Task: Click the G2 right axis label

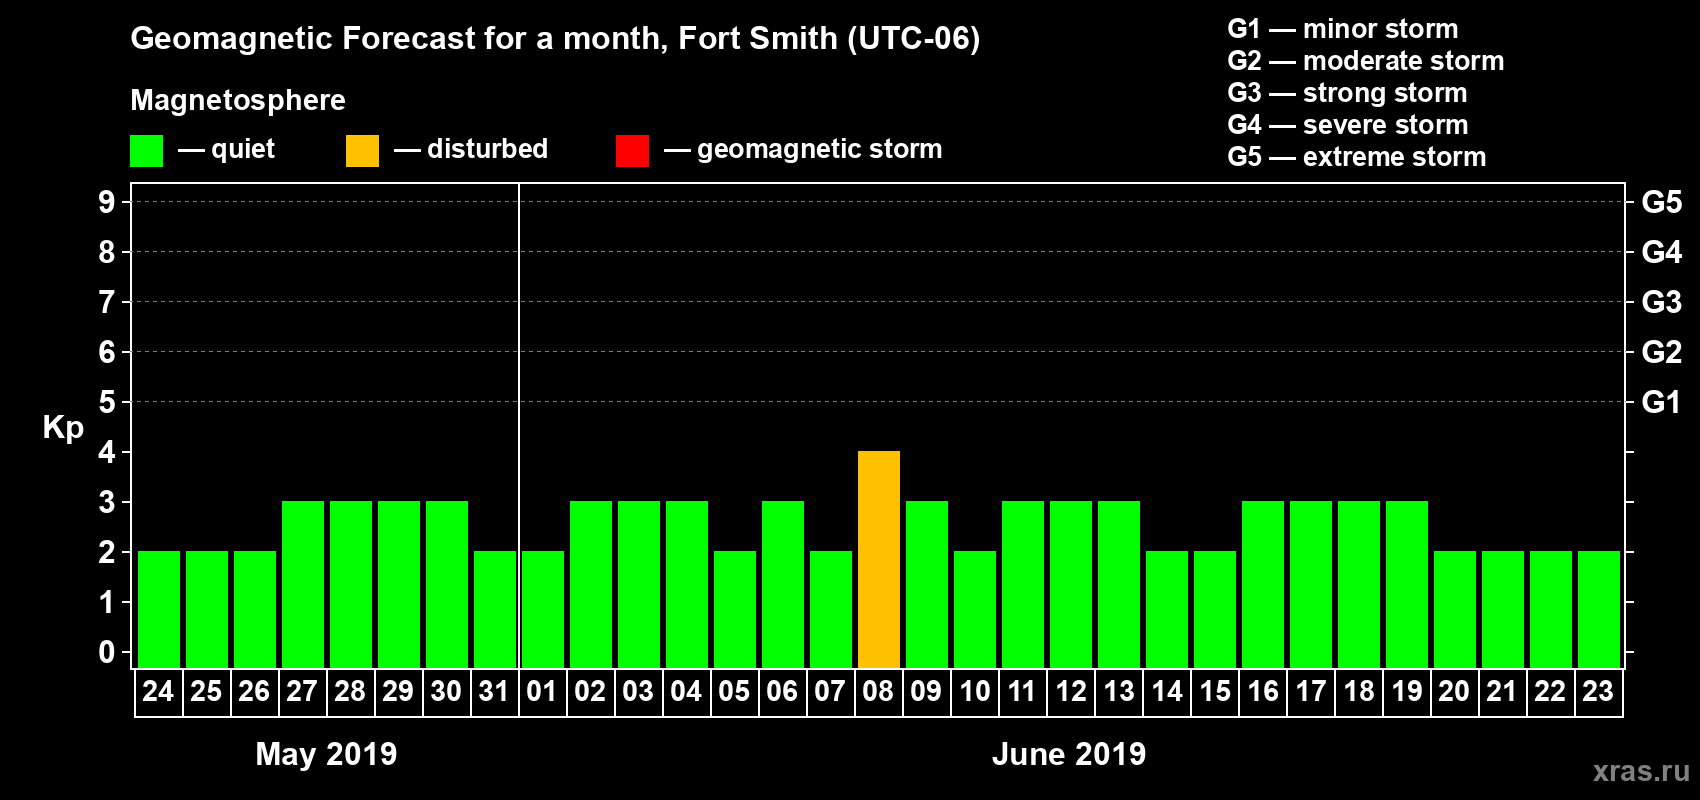Action: [x=1662, y=352]
